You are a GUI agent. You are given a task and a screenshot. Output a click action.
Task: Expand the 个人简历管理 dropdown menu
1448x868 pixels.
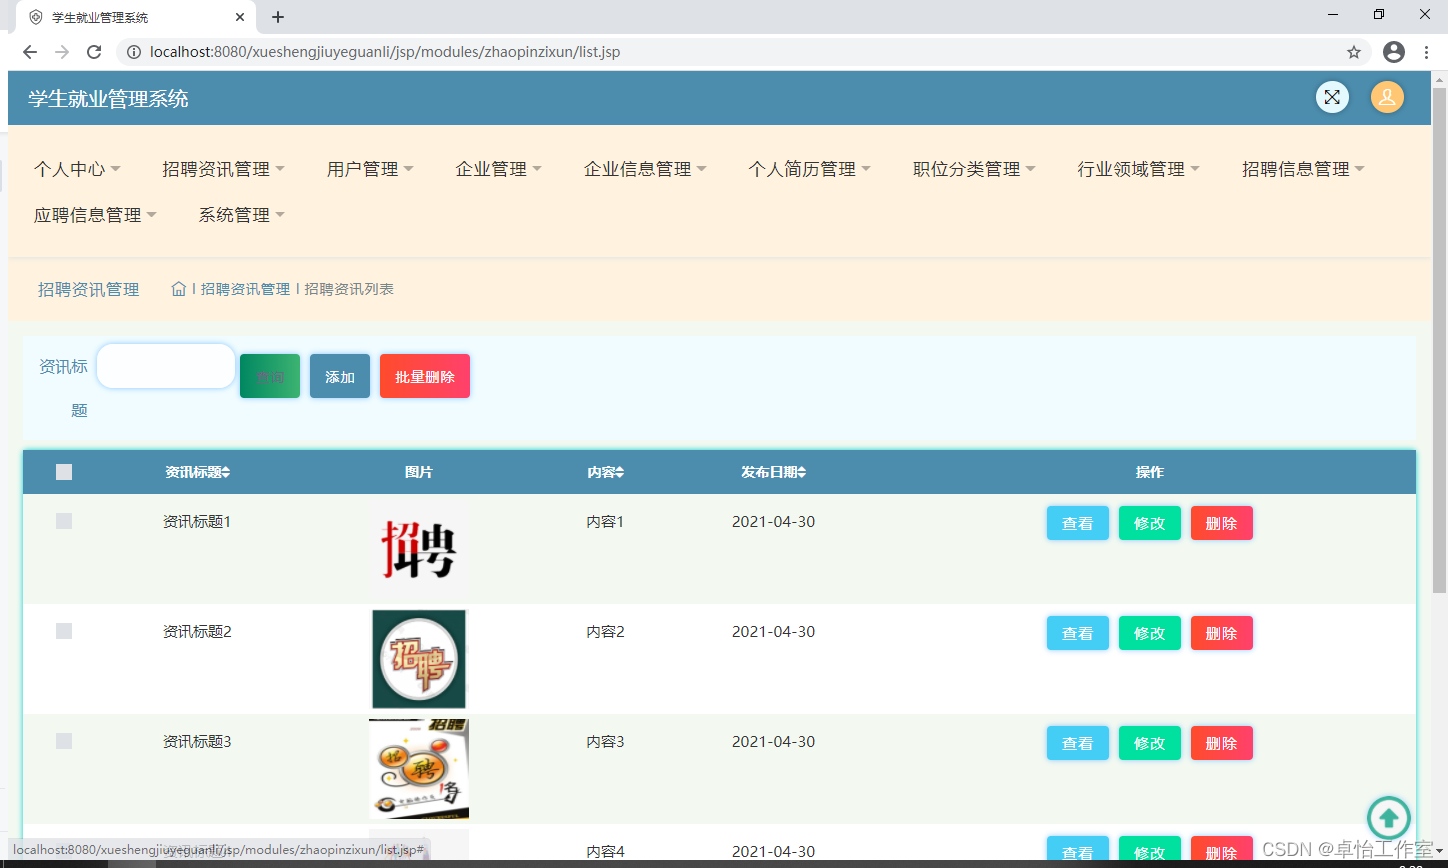pyautogui.click(x=809, y=169)
